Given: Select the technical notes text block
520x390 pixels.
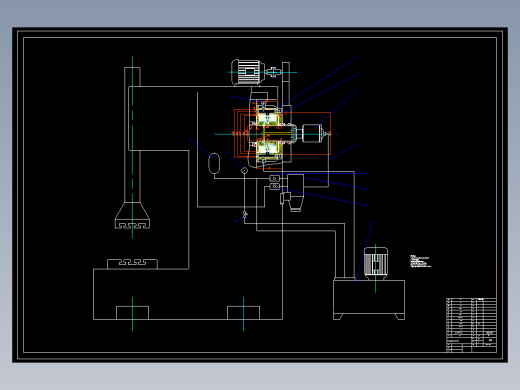Looking at the screenshot, I should [x=420, y=261].
